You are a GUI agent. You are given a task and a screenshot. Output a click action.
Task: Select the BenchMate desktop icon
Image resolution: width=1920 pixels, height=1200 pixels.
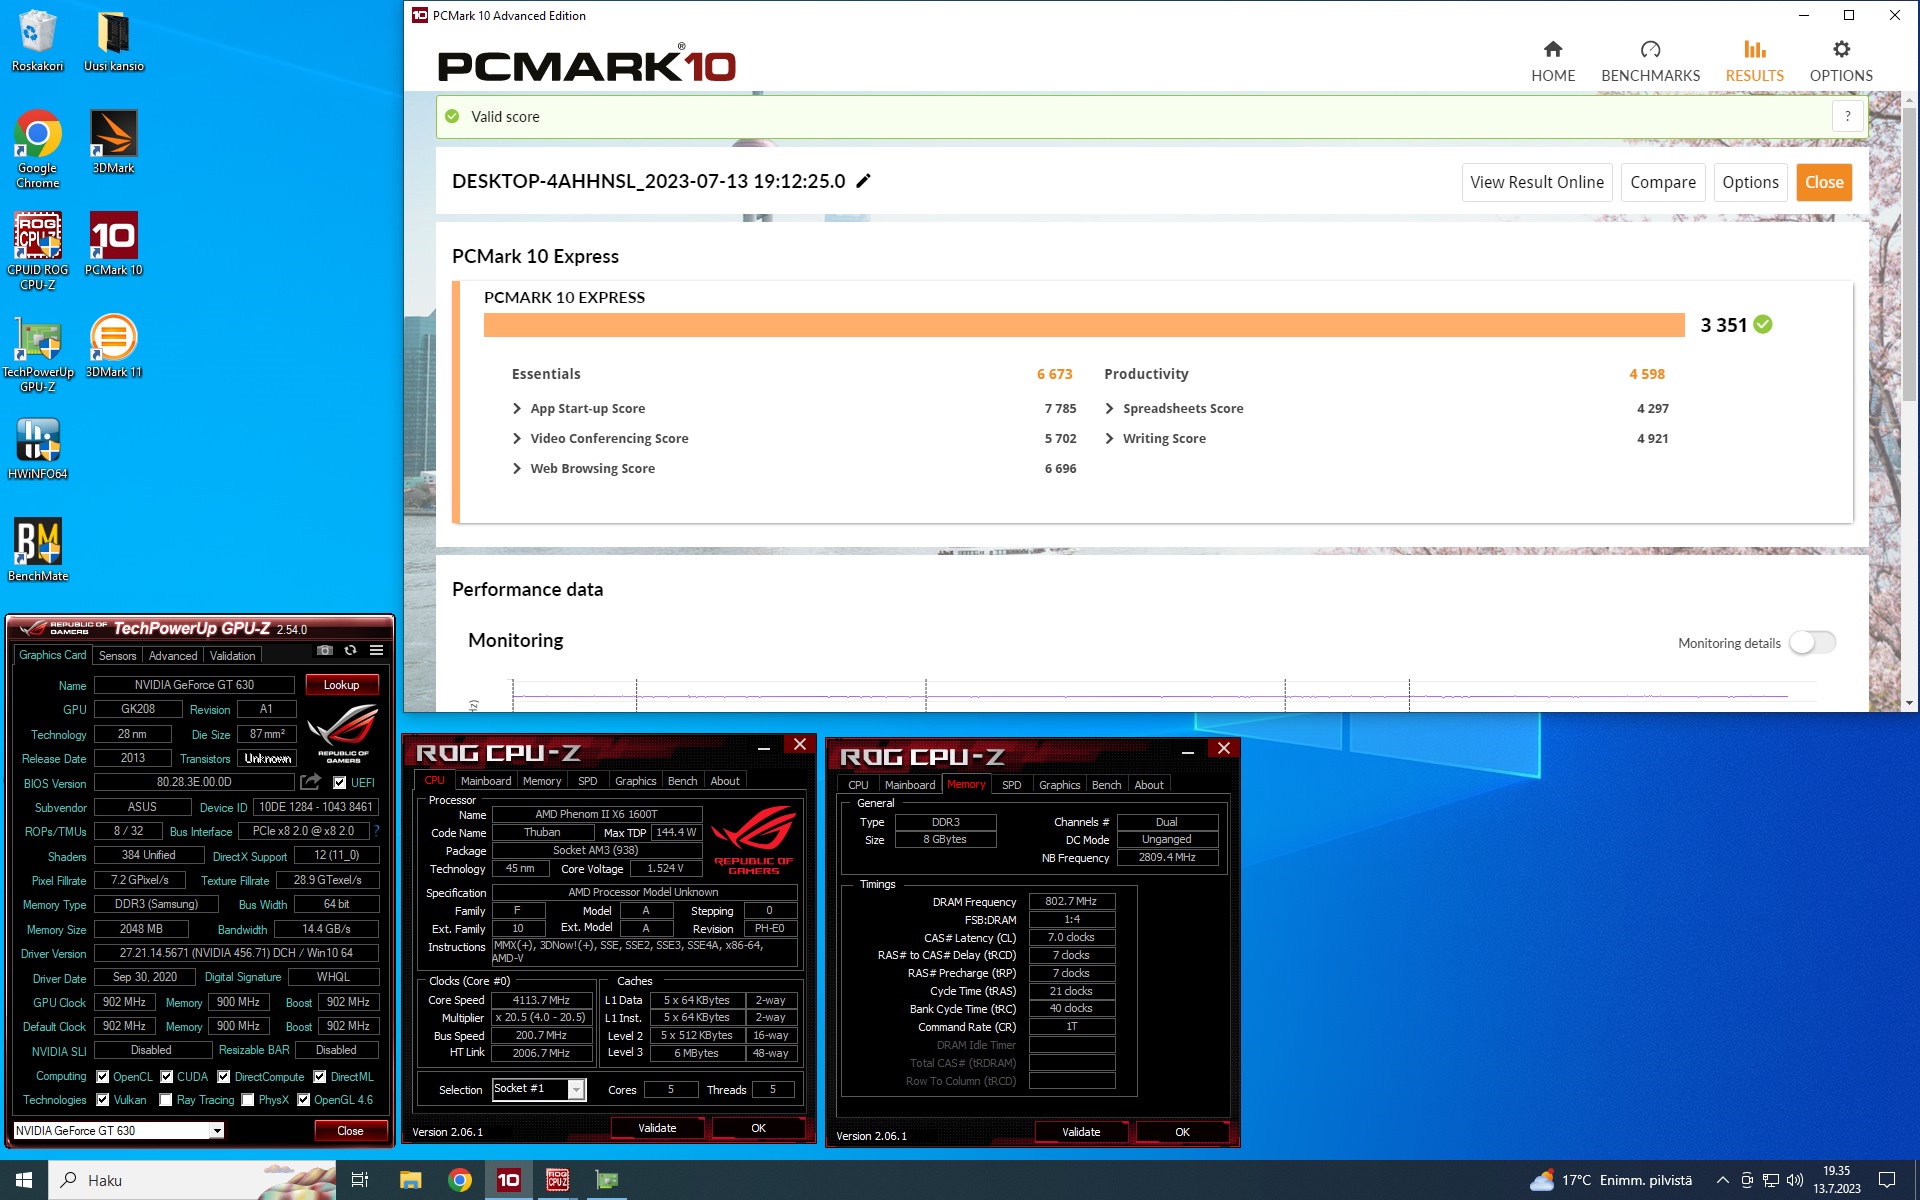37,550
